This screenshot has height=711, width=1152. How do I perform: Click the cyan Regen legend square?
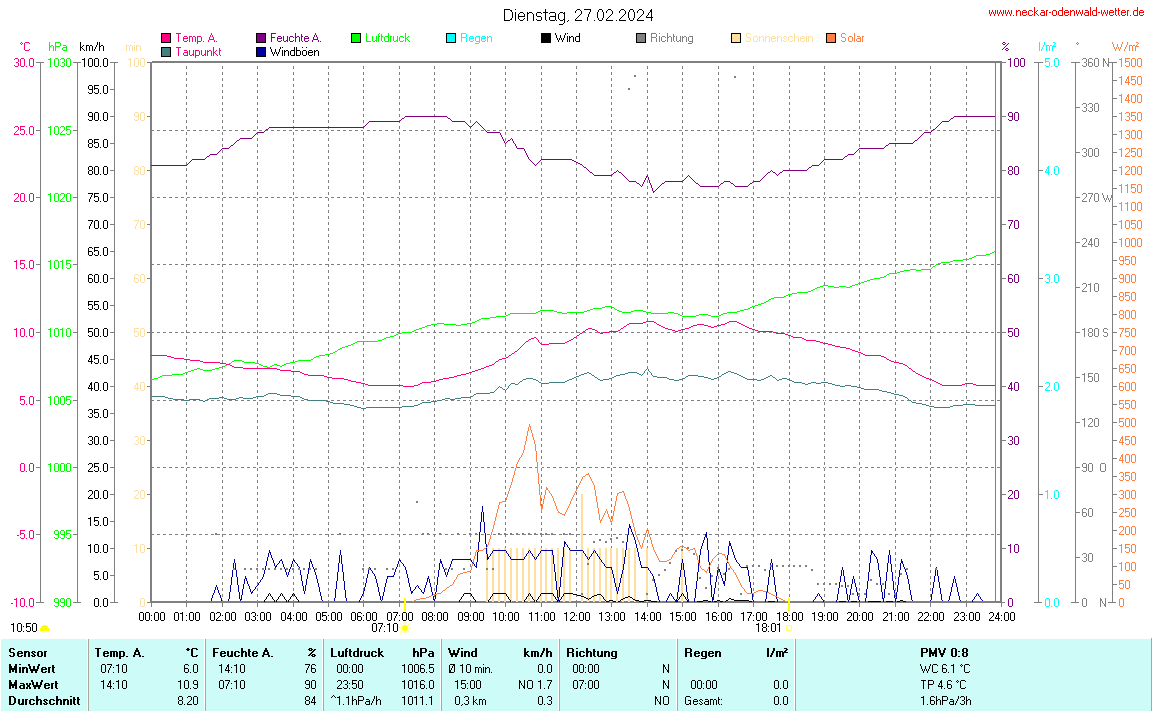pyautogui.click(x=451, y=38)
